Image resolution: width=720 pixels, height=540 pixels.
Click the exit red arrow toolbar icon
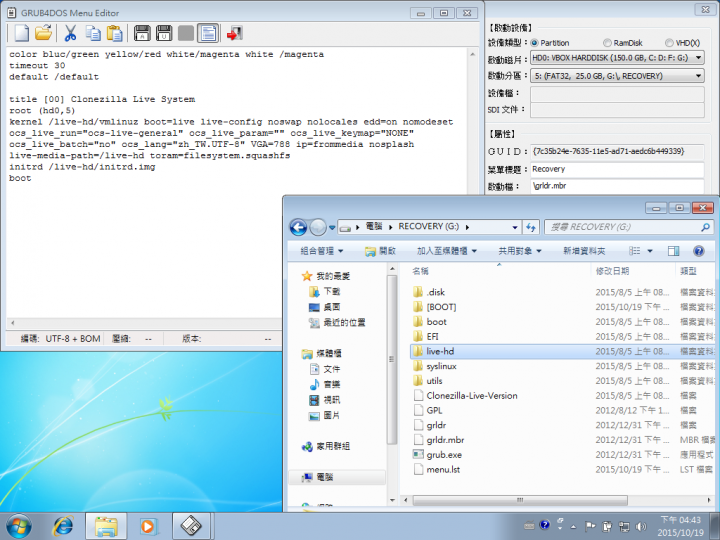235,33
